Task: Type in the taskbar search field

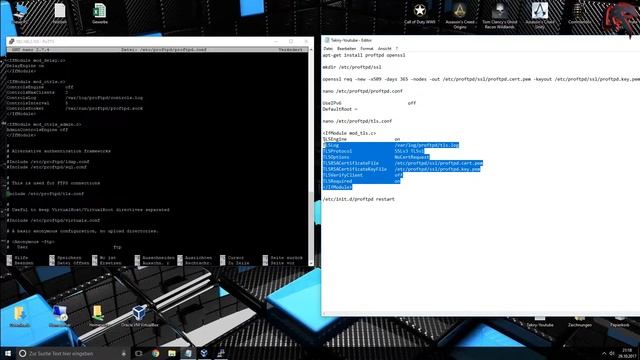Action: (73, 353)
